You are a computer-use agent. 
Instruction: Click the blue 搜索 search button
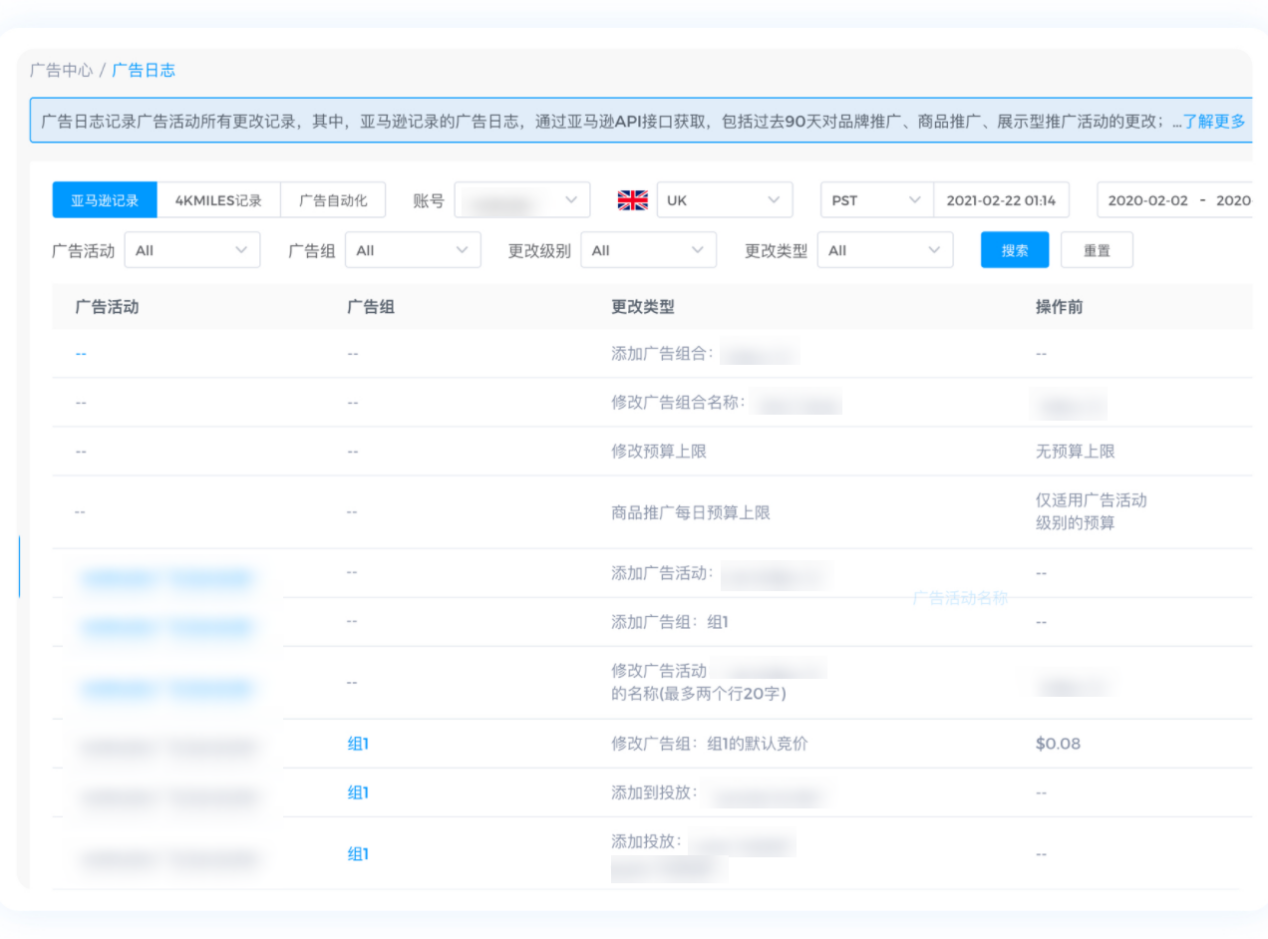tap(1014, 251)
